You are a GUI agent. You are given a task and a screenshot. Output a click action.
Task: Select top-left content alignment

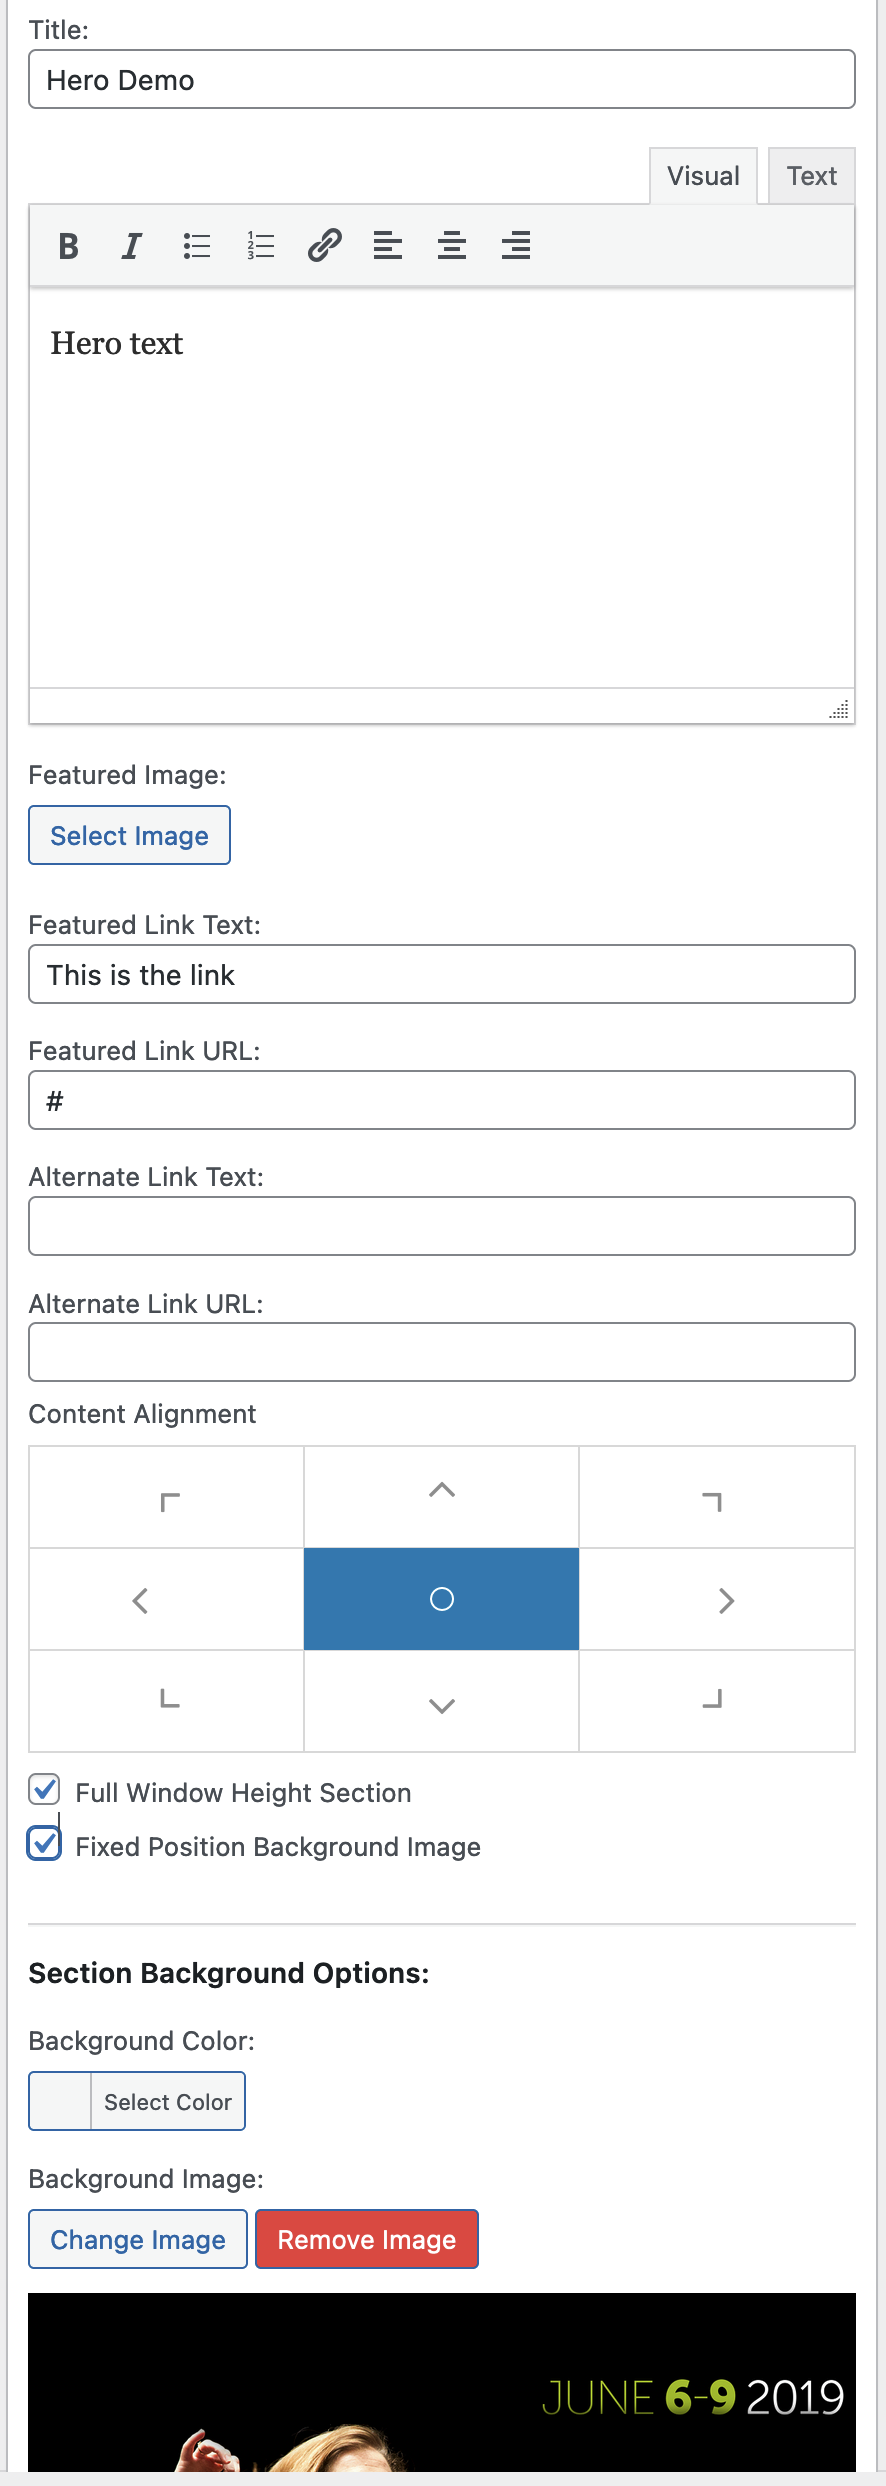pos(167,1497)
